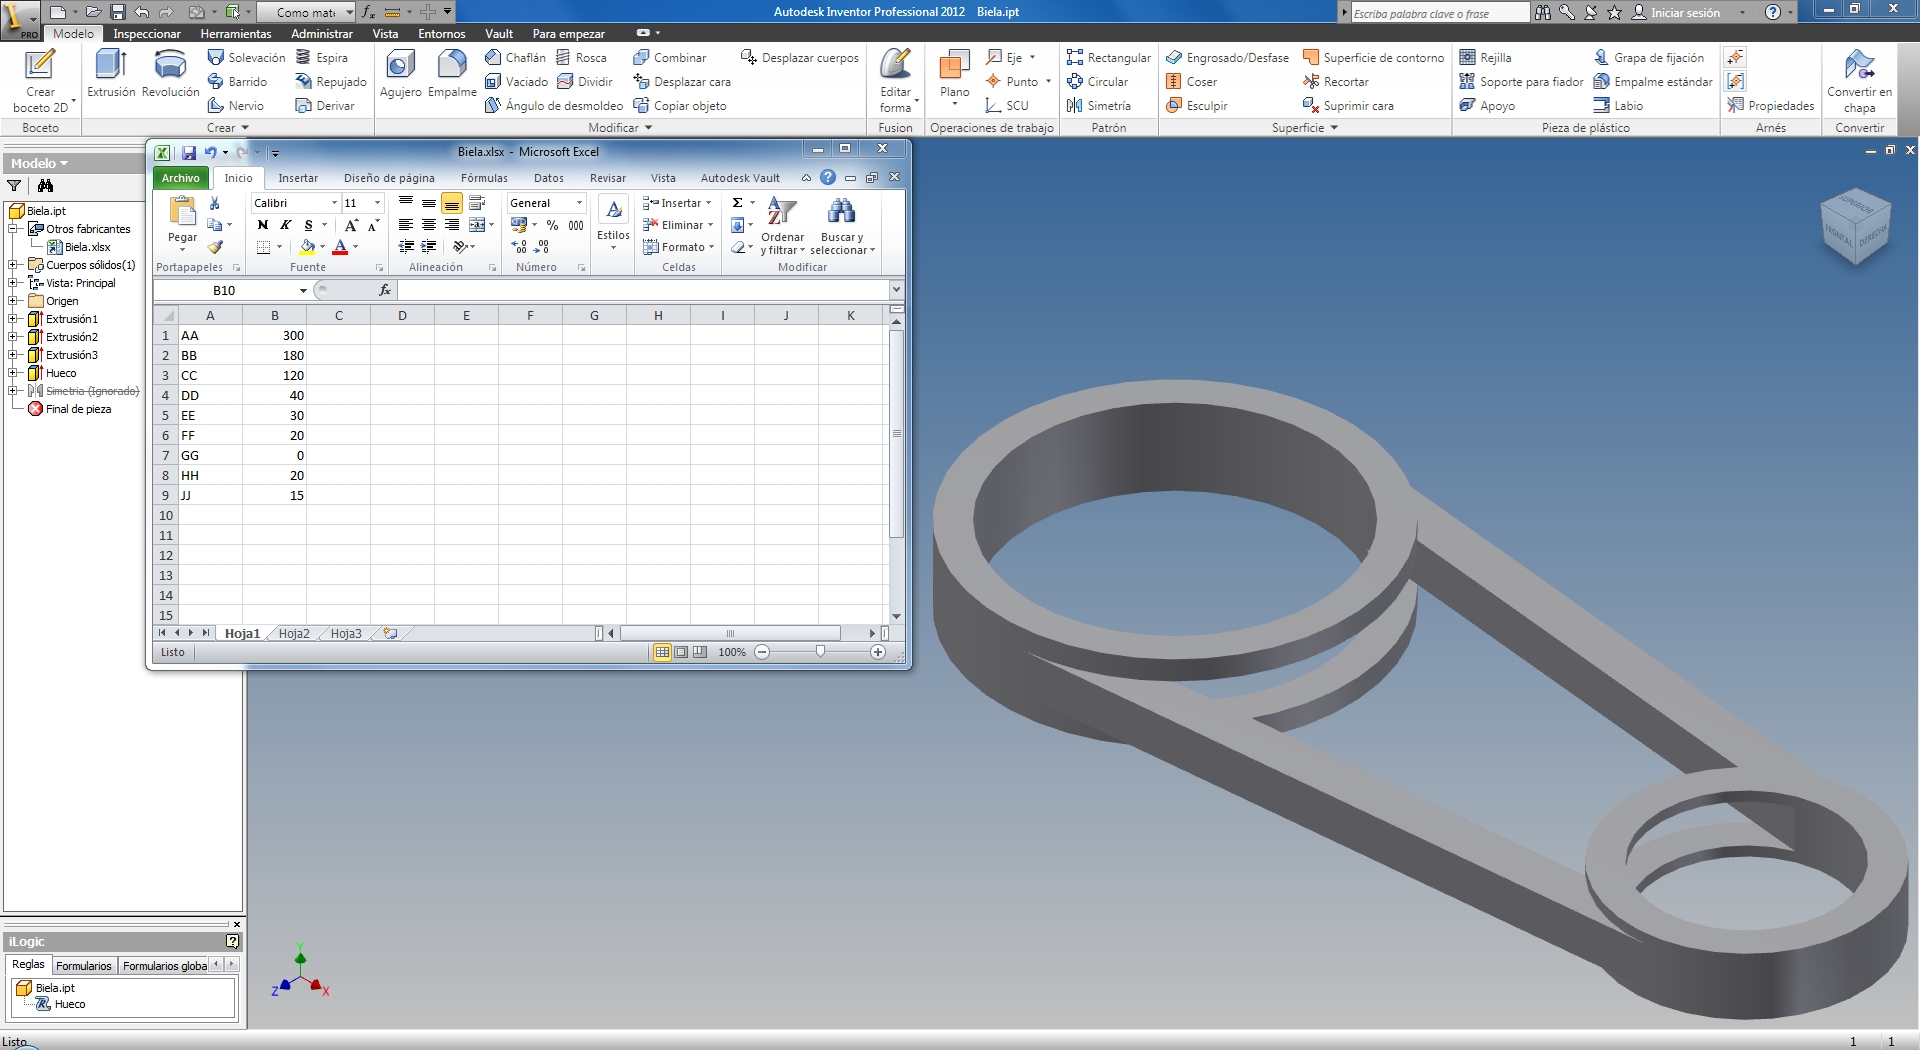
Task: Expand the Cuerpos sólidos(1) node
Action: [x=14, y=265]
